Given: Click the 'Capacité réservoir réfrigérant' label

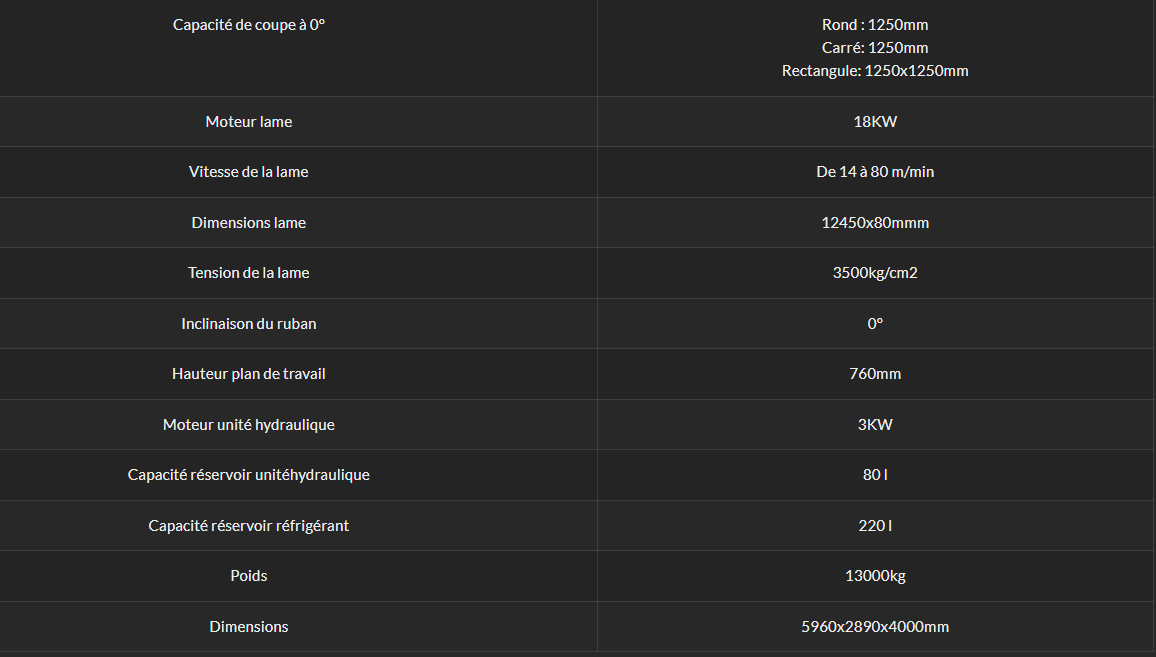Looking at the screenshot, I should (248, 526).
